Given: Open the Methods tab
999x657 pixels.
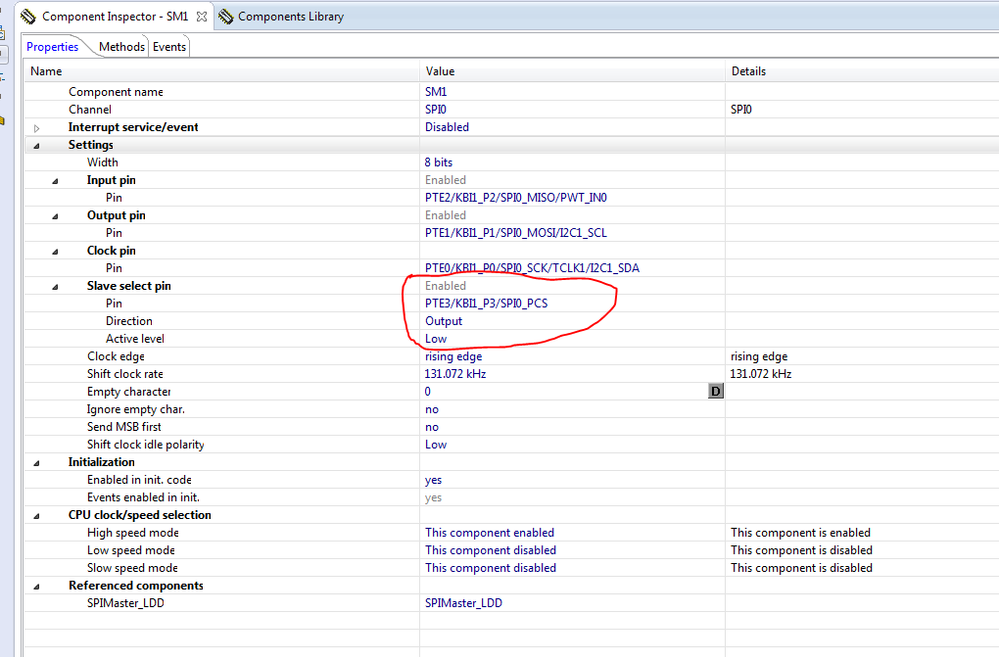Looking at the screenshot, I should (x=122, y=47).
